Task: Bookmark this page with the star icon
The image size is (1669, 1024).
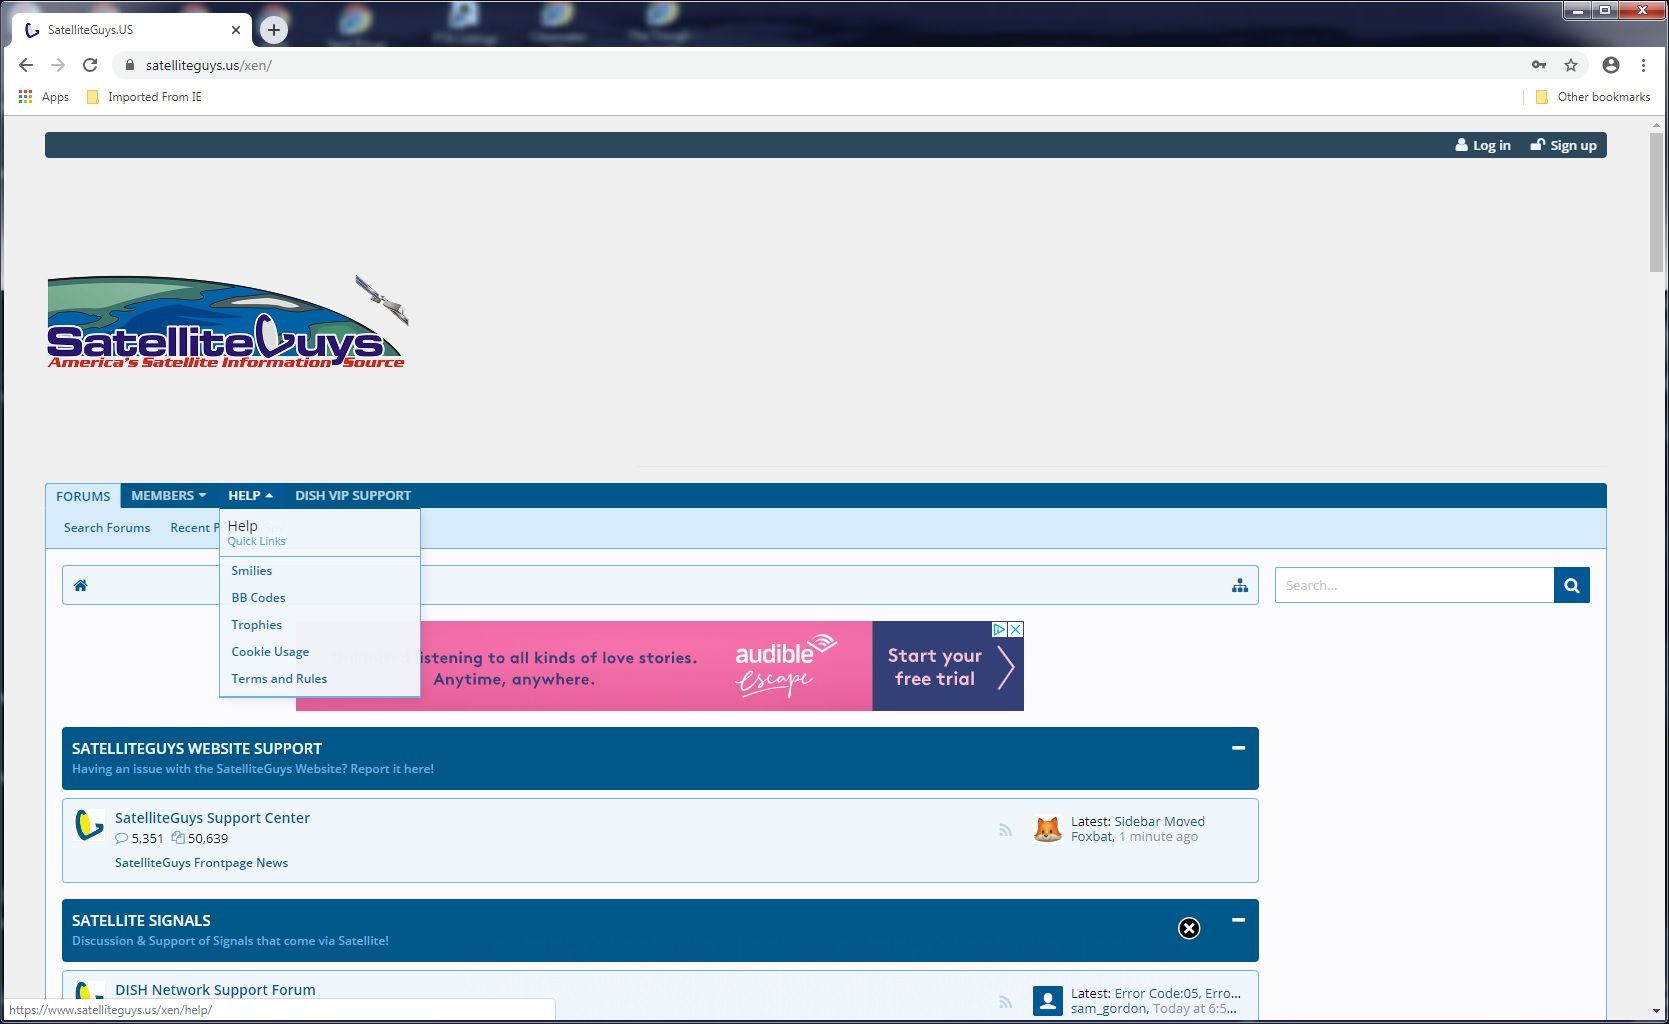Action: [1571, 65]
